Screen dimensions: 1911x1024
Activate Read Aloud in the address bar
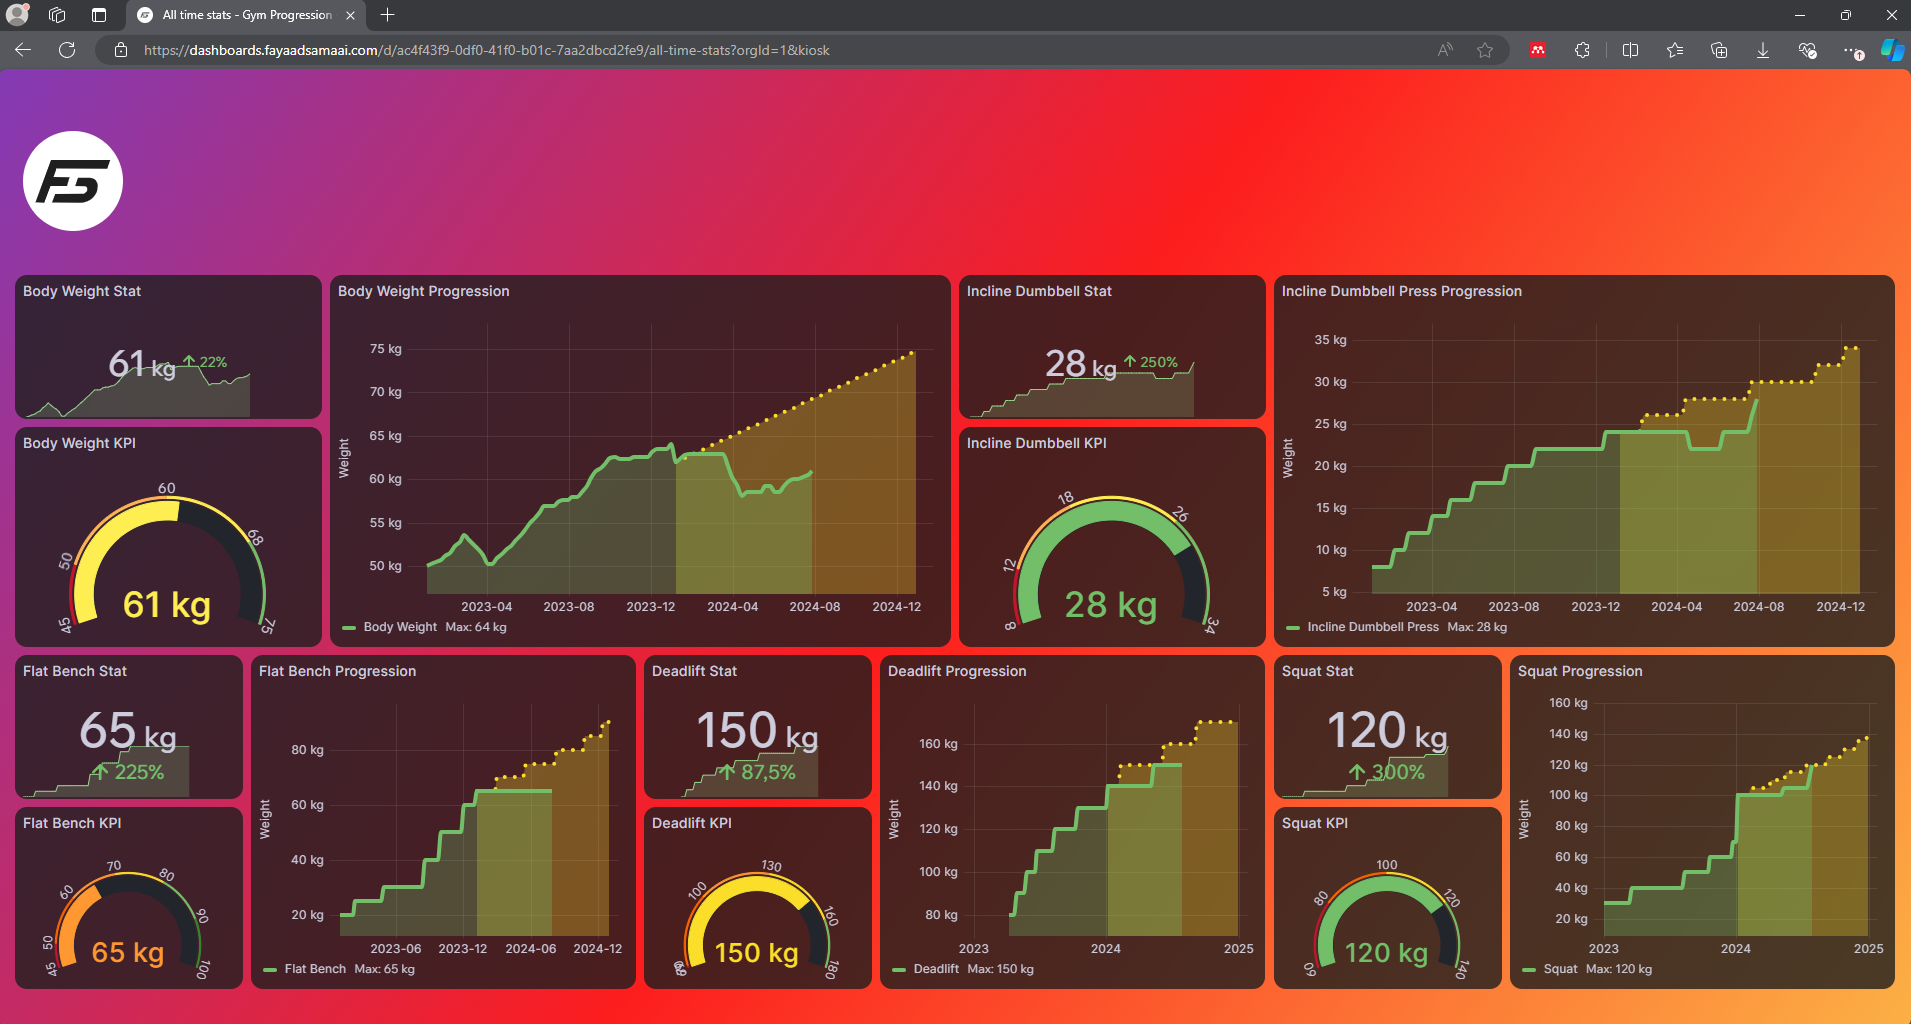pyautogui.click(x=1445, y=50)
